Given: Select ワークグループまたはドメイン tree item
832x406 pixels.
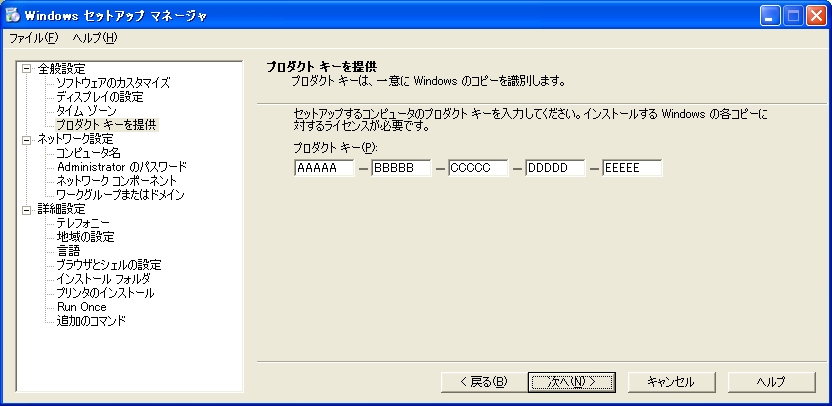Looking at the screenshot, I should [x=120, y=195].
